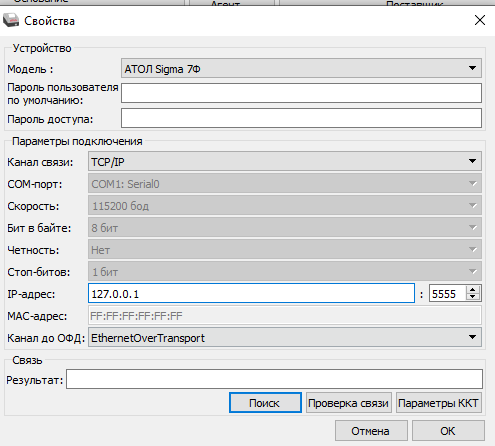Click the printer icon in the Свойства title bar
This screenshot has width=495, height=446.
pyautogui.click(x=11, y=21)
